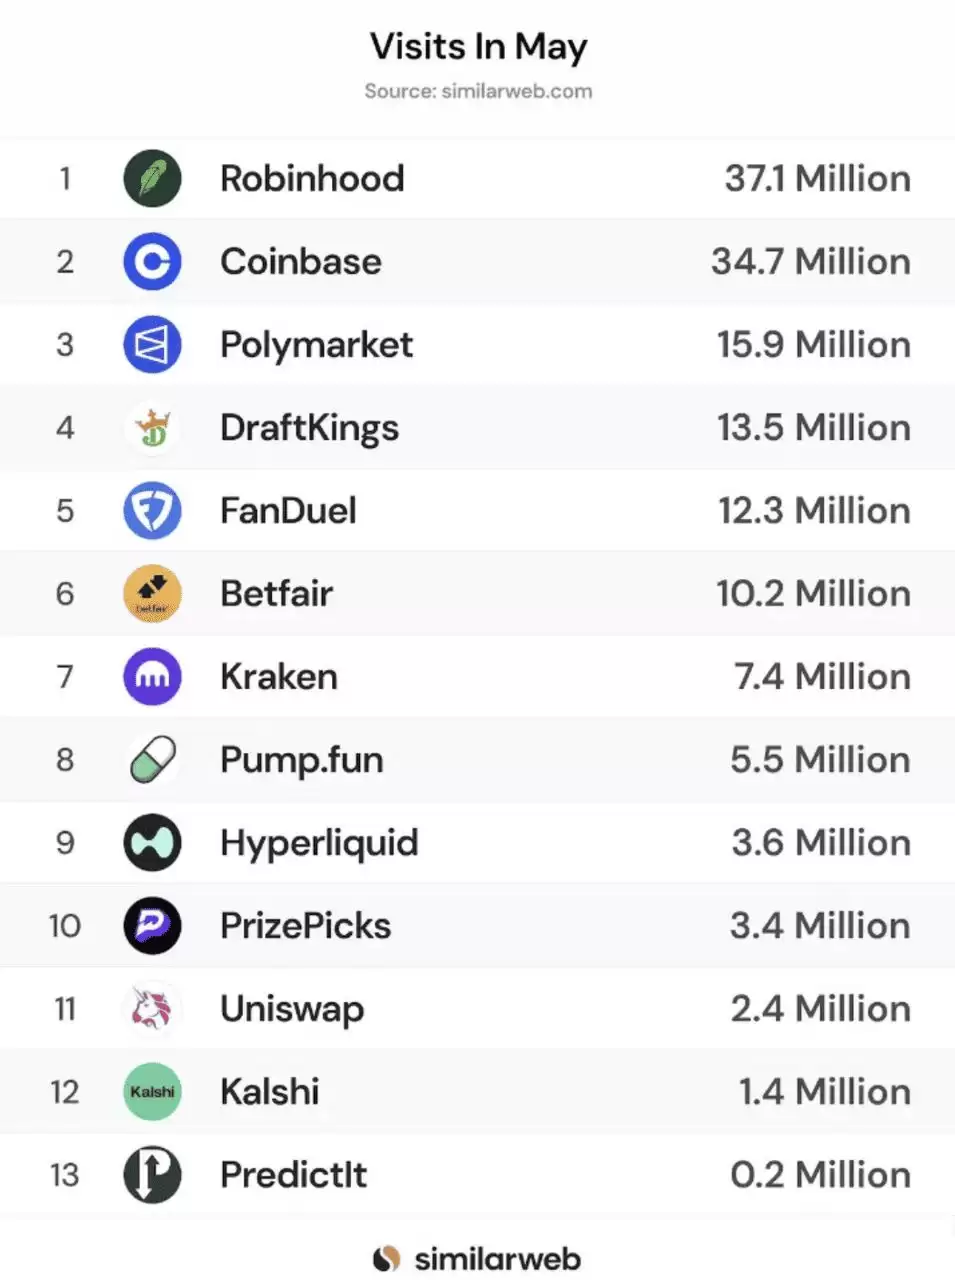Select the Kalshi name label
Screen dimensions: 955x1280
pos(270,1092)
